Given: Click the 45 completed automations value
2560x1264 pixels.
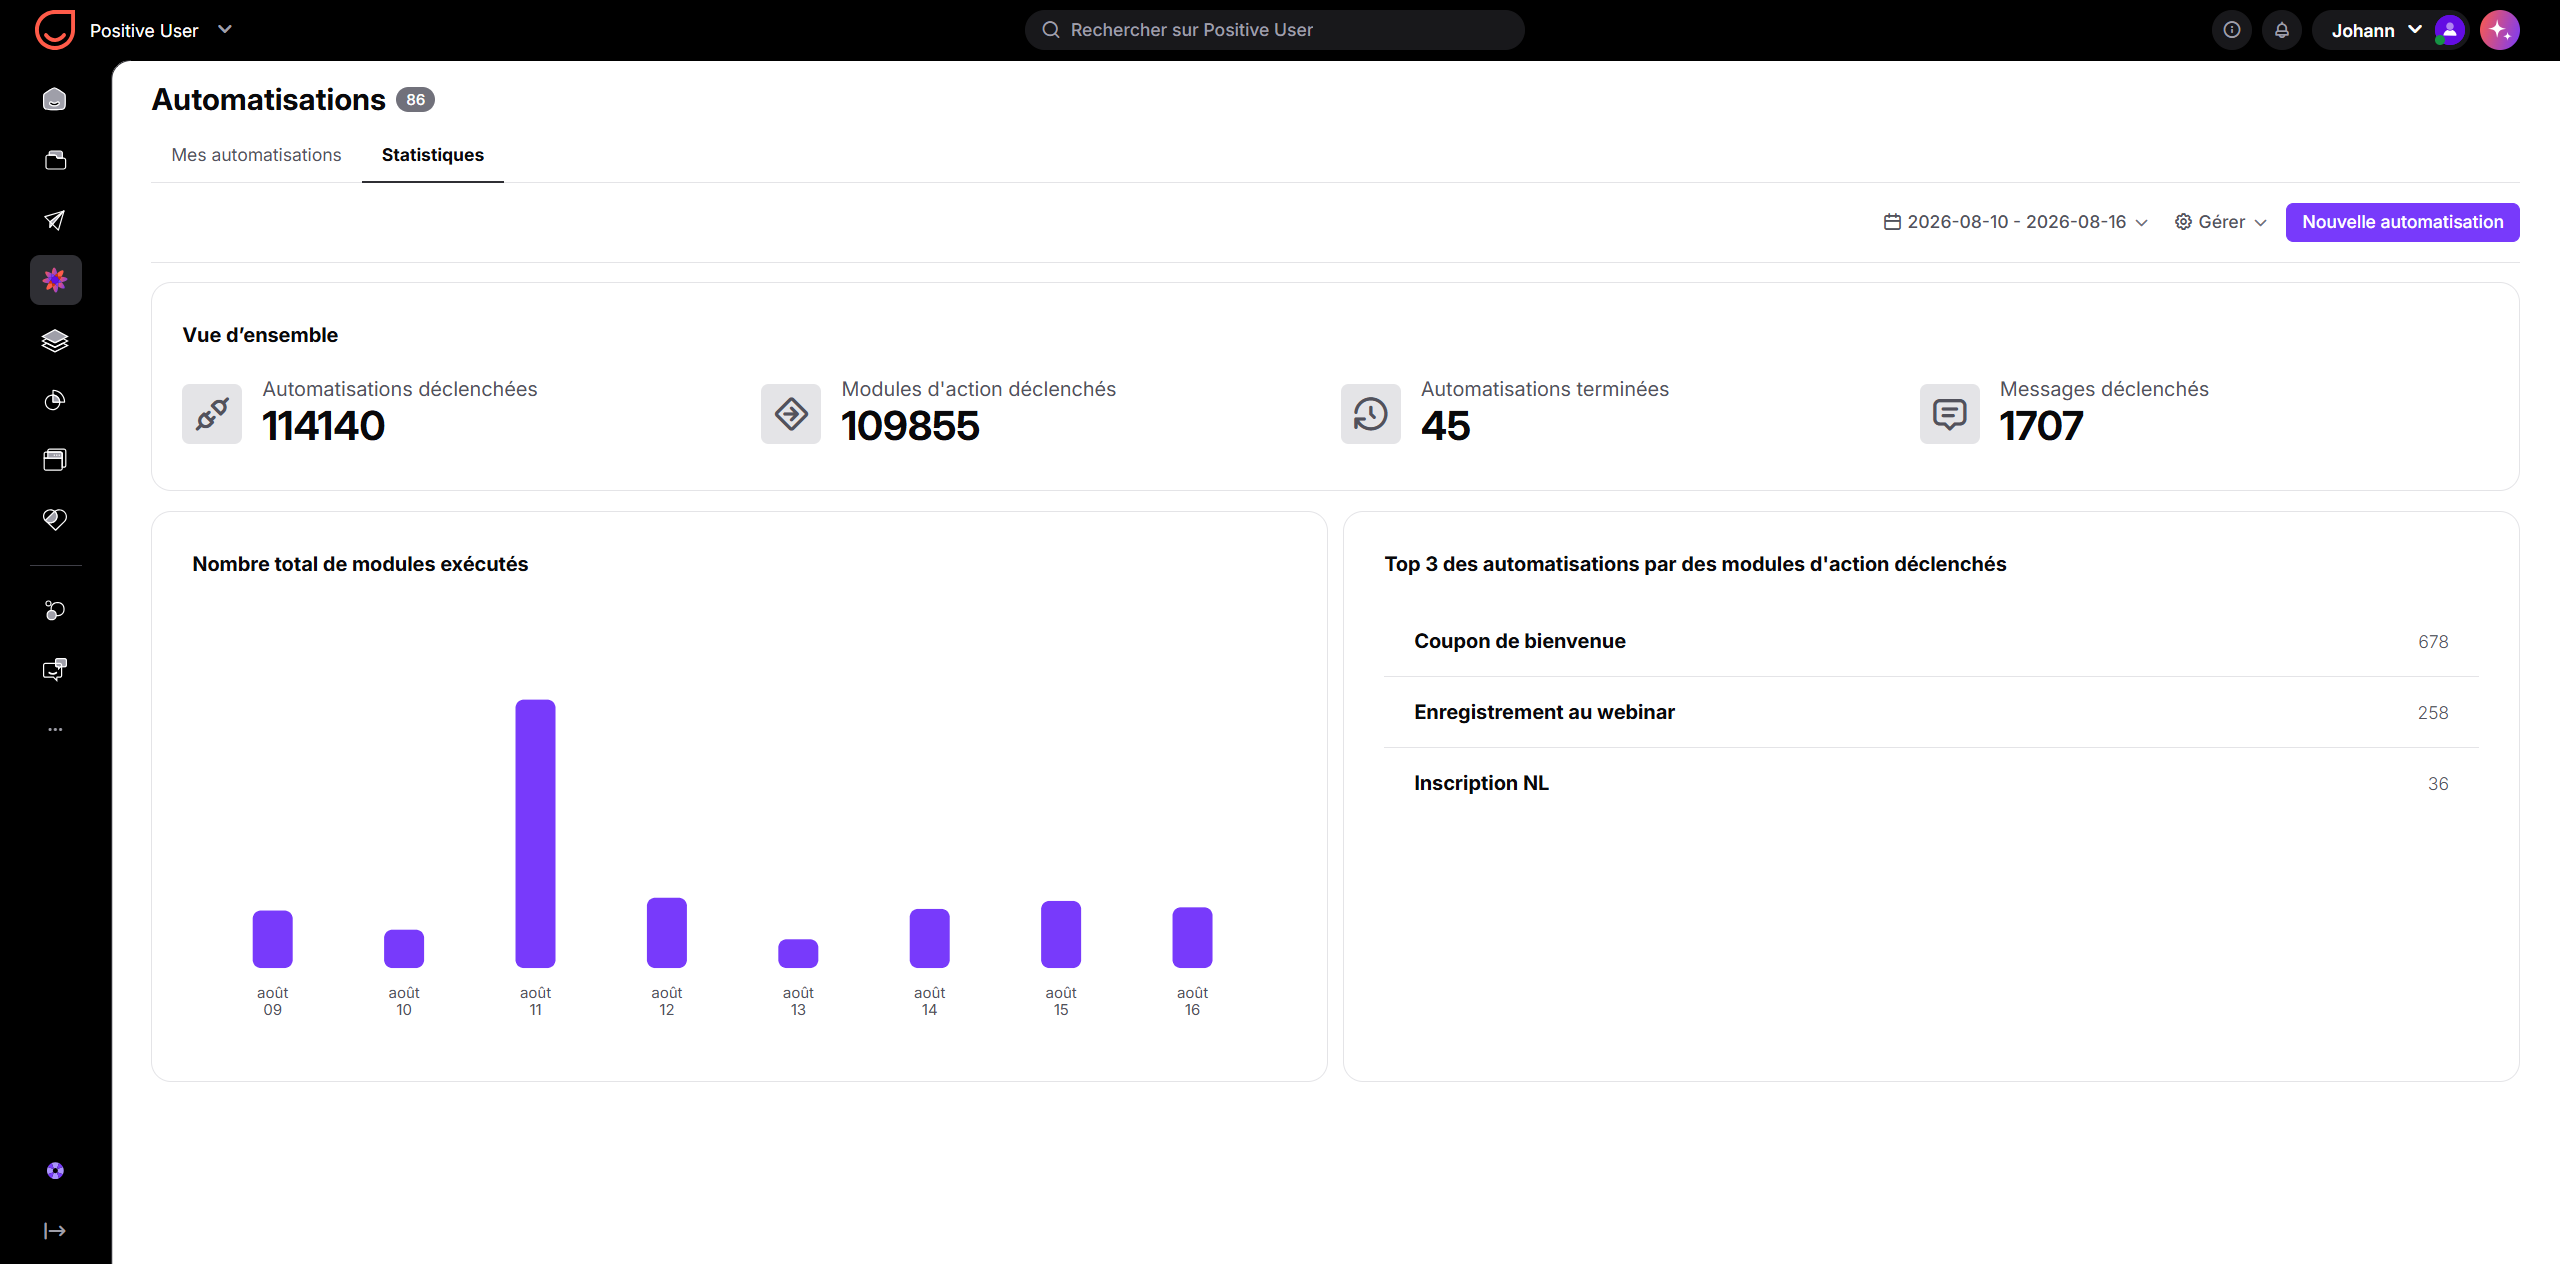Looking at the screenshot, I should 1445,426.
